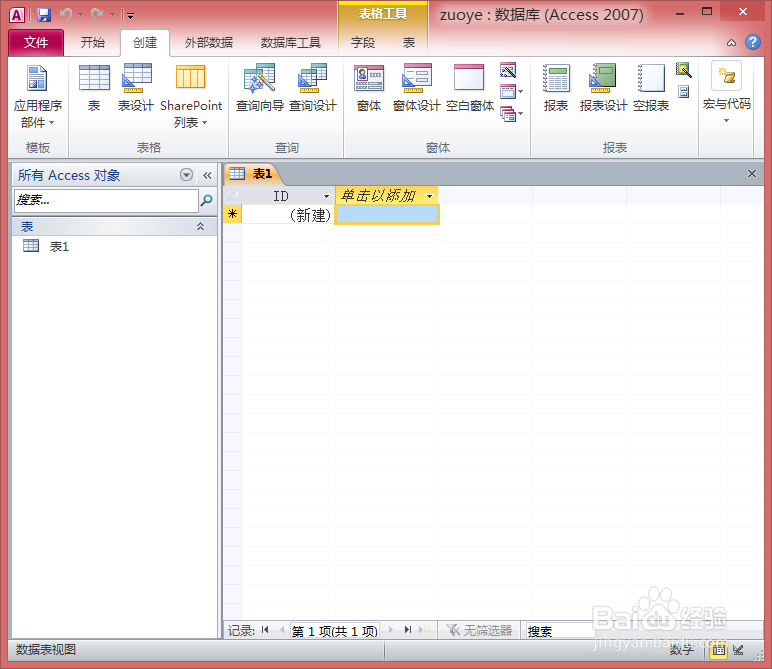772x669 pixels.
Task: Click the Undo arrow in quick access toolbar
Action: 65,15
